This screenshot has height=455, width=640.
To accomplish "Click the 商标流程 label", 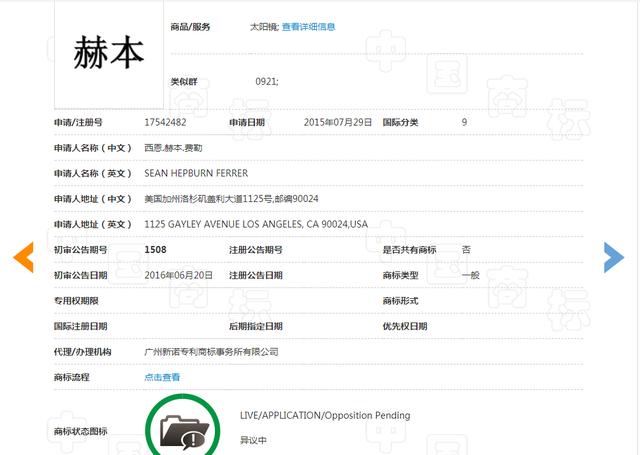I will (x=72, y=377).
